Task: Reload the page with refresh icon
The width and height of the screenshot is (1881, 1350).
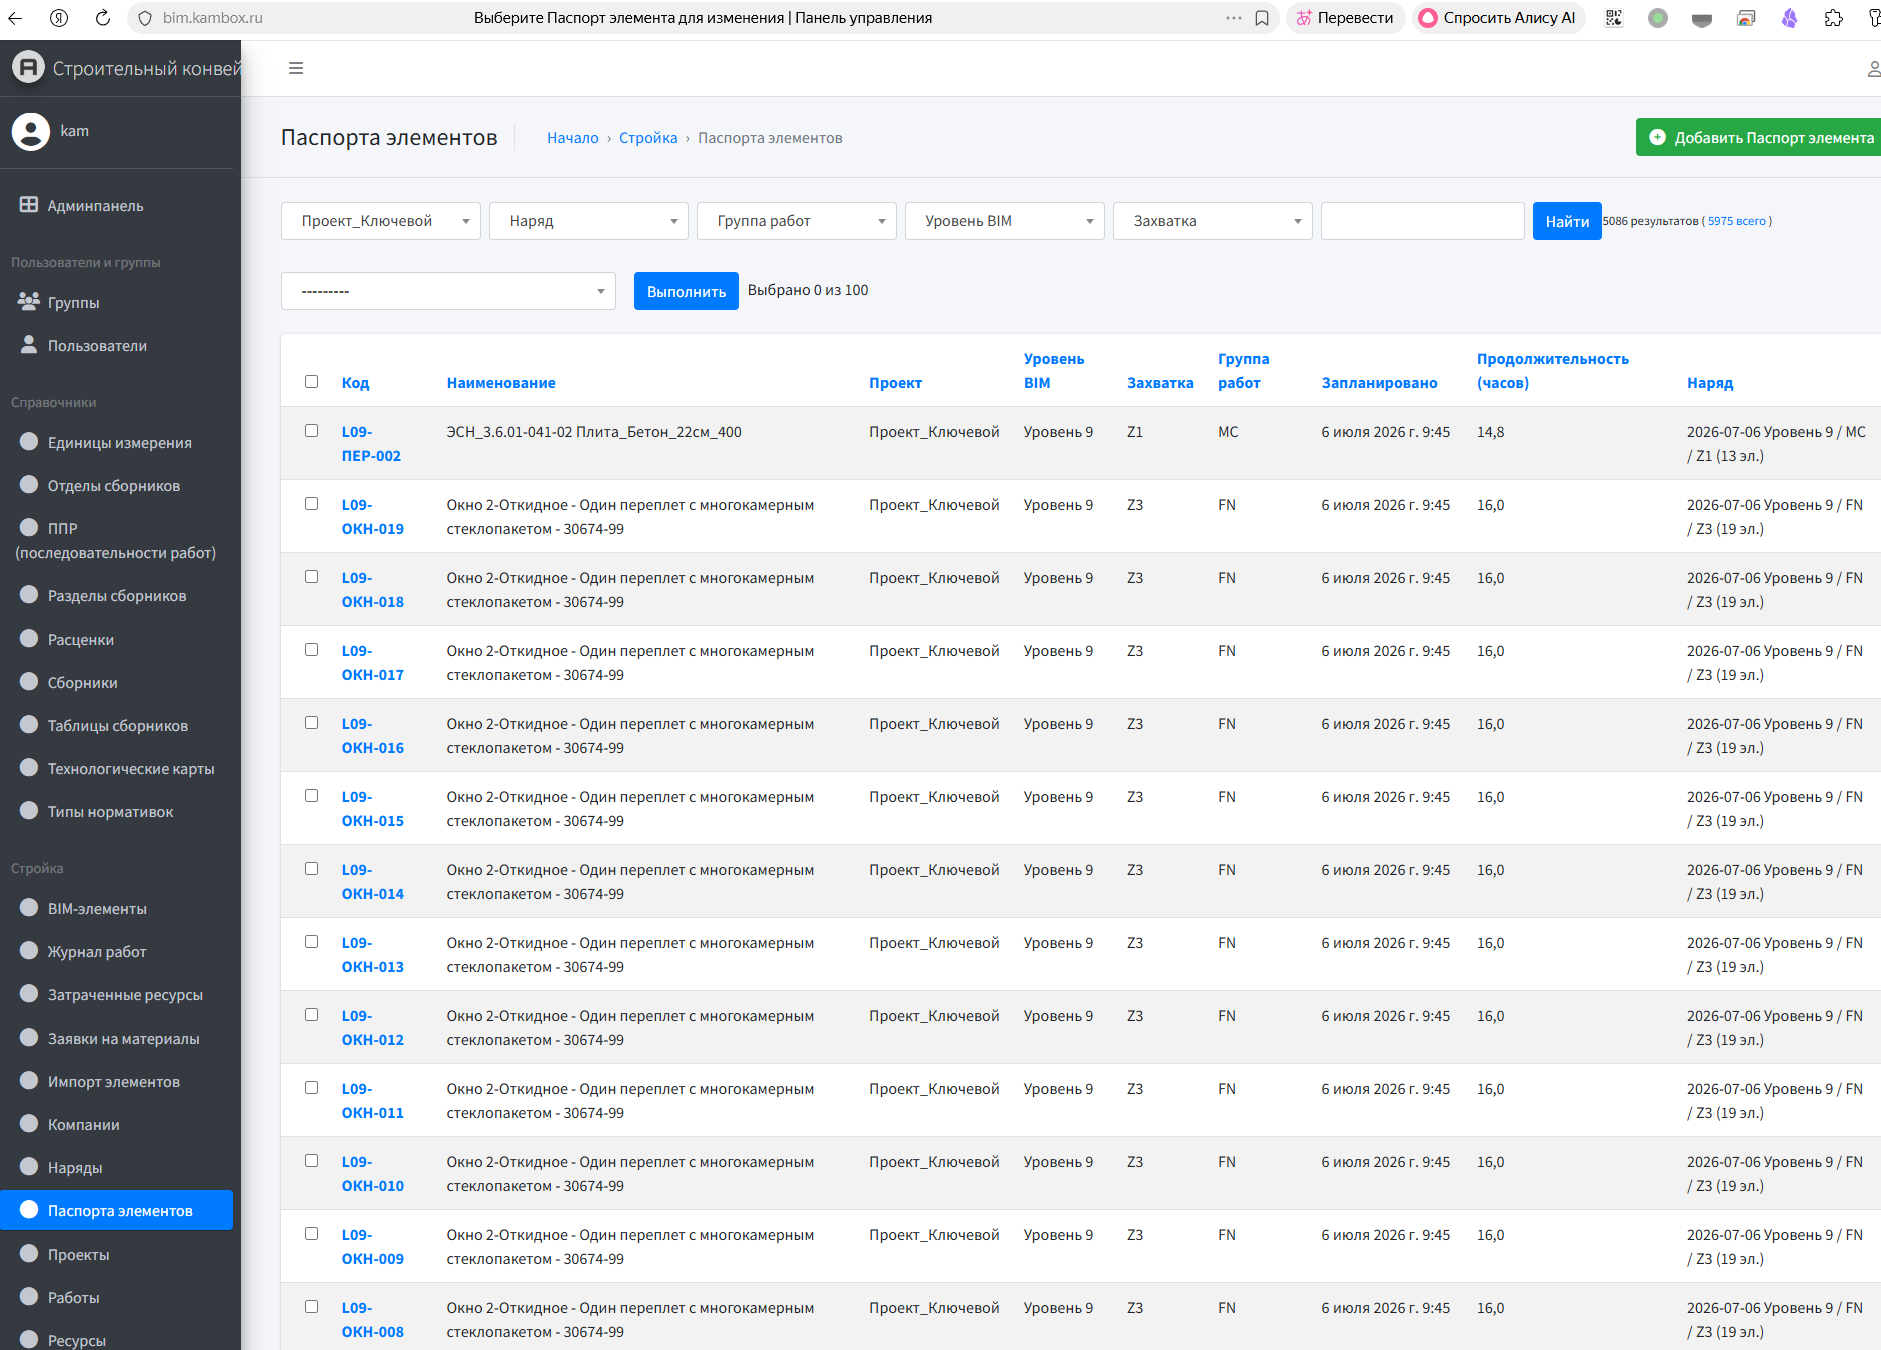Action: (x=103, y=18)
